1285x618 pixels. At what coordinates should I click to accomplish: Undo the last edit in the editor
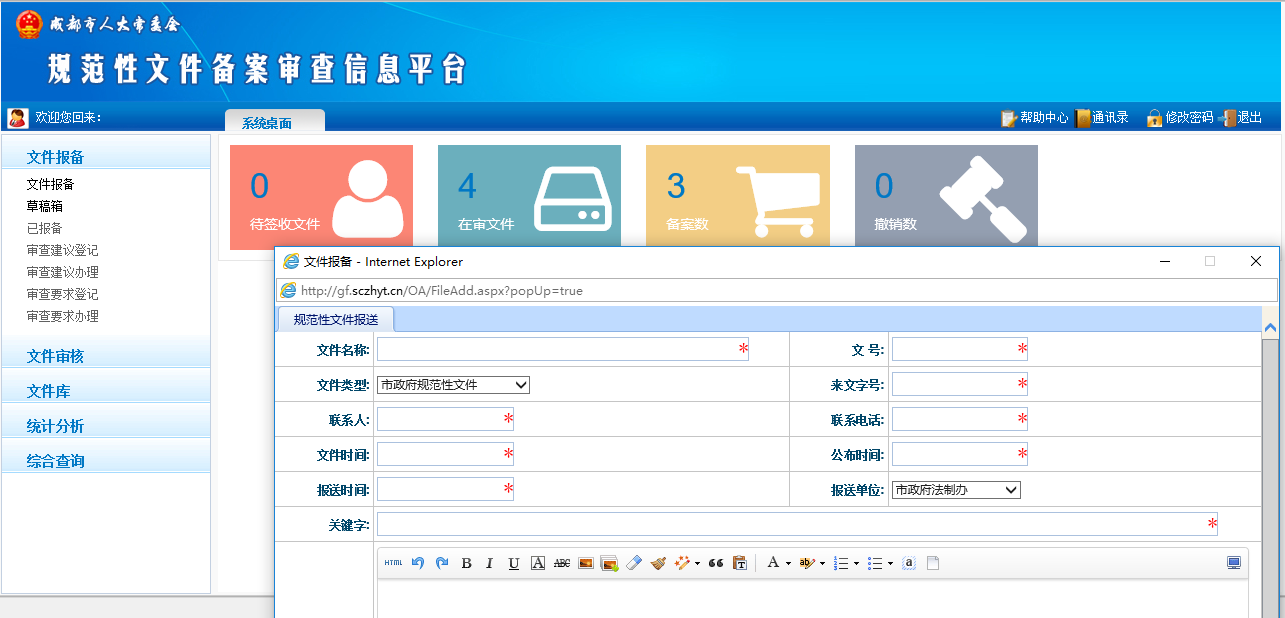pyautogui.click(x=418, y=563)
